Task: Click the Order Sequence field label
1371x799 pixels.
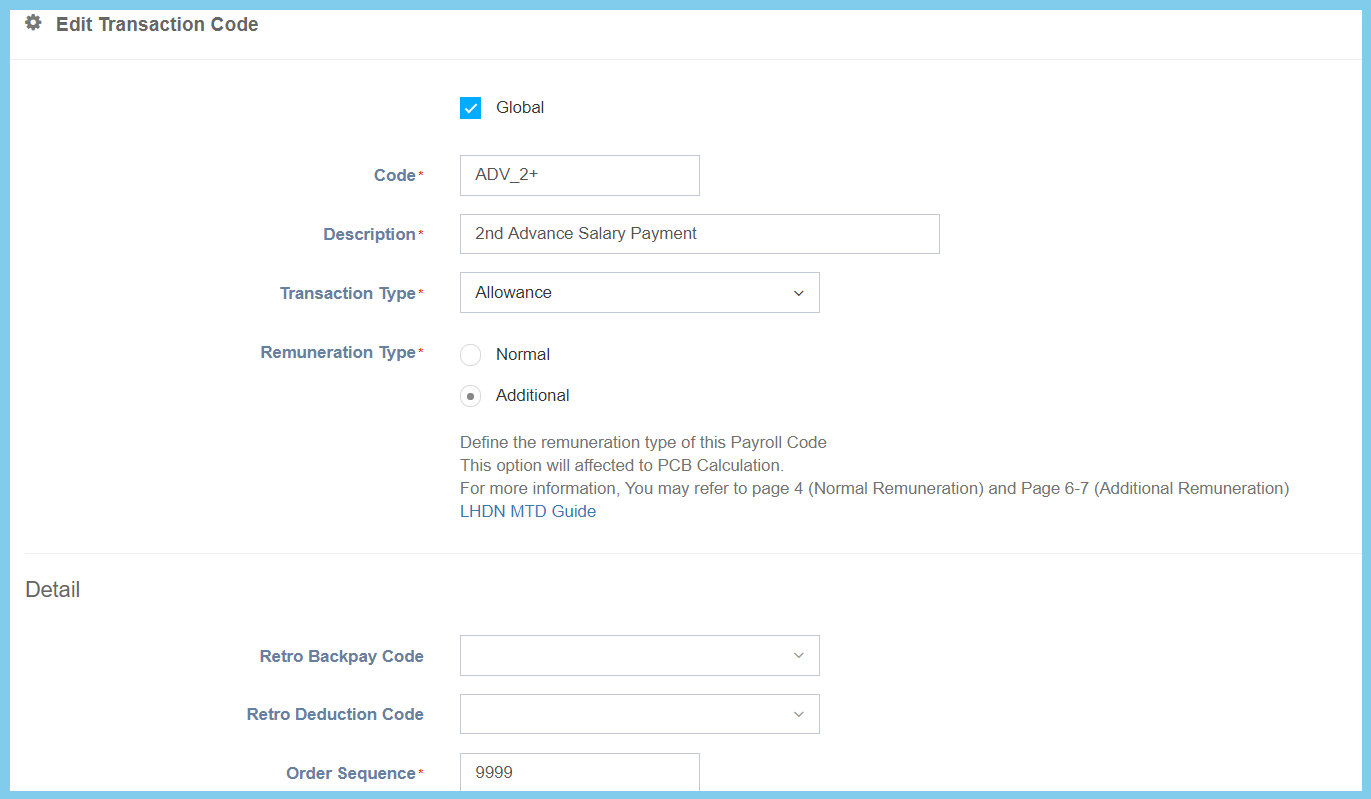Action: (x=350, y=774)
